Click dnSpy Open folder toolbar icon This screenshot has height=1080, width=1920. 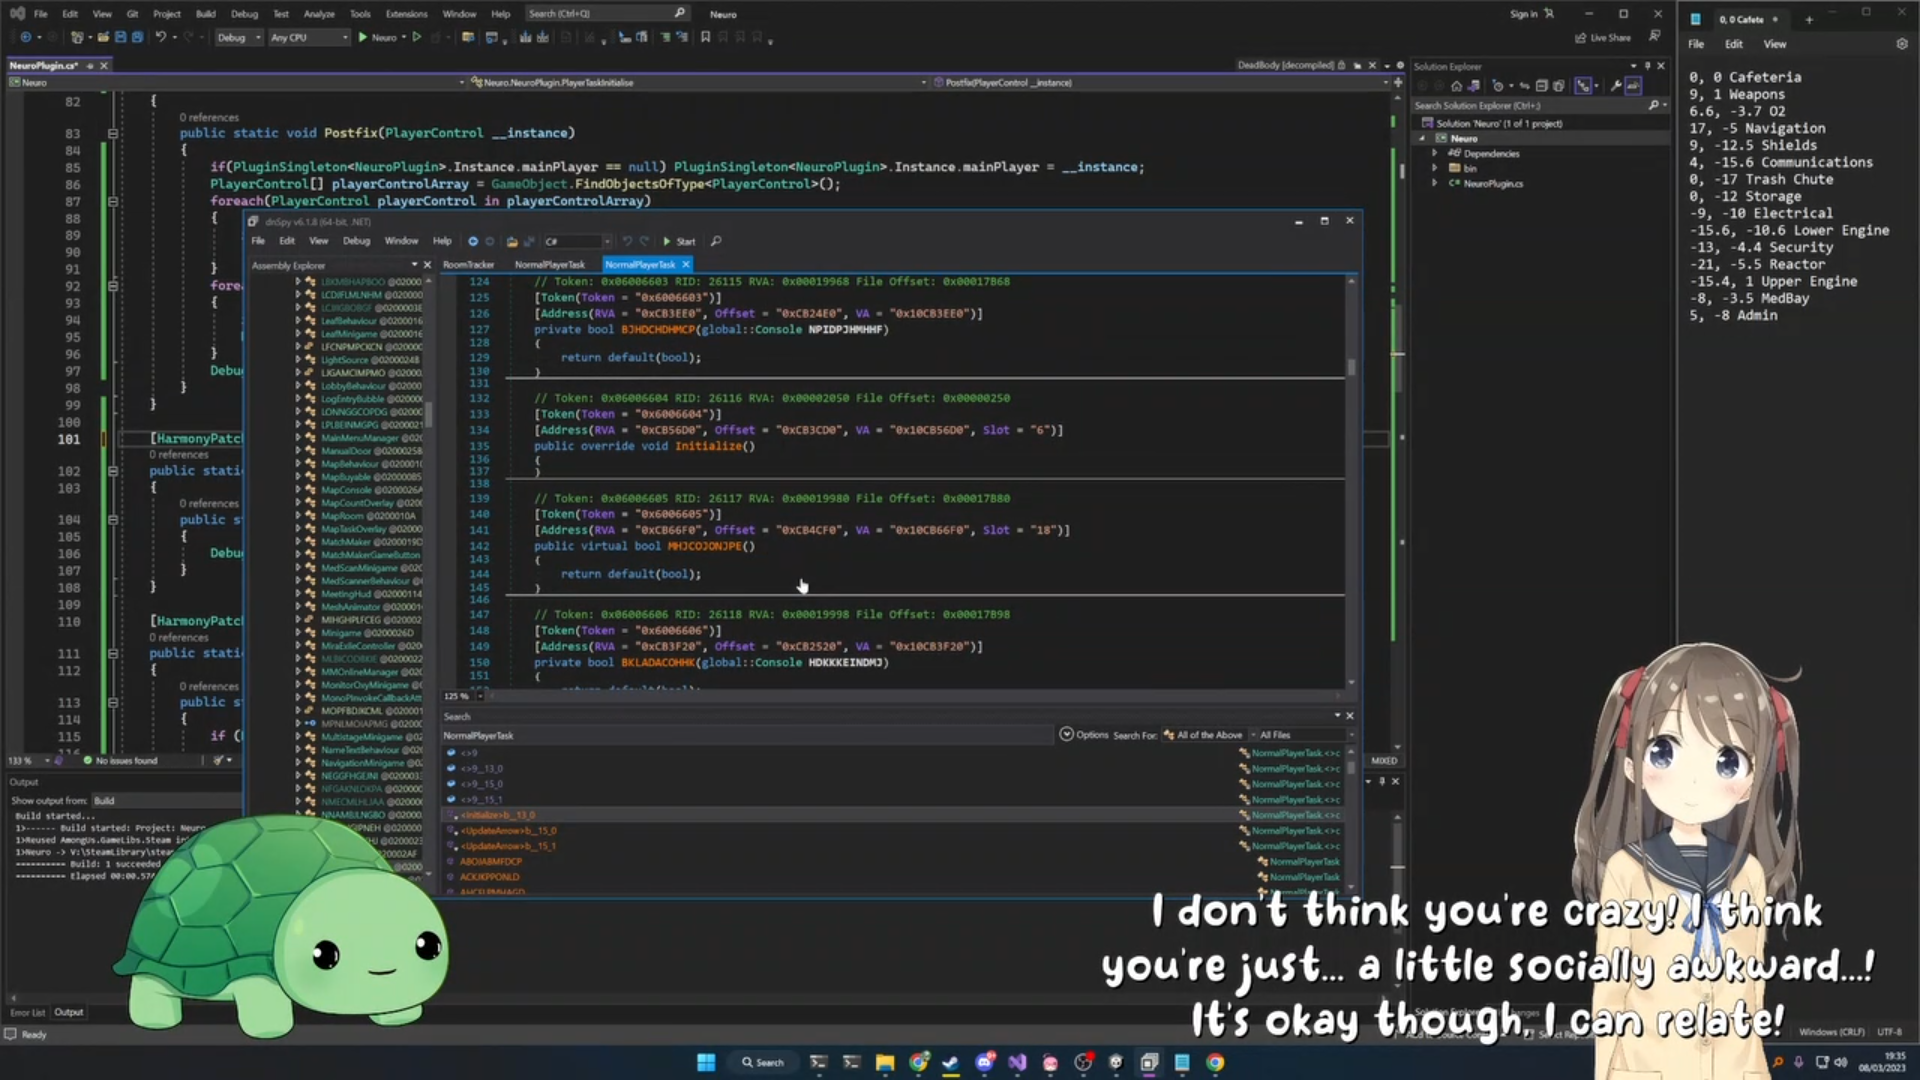point(512,241)
